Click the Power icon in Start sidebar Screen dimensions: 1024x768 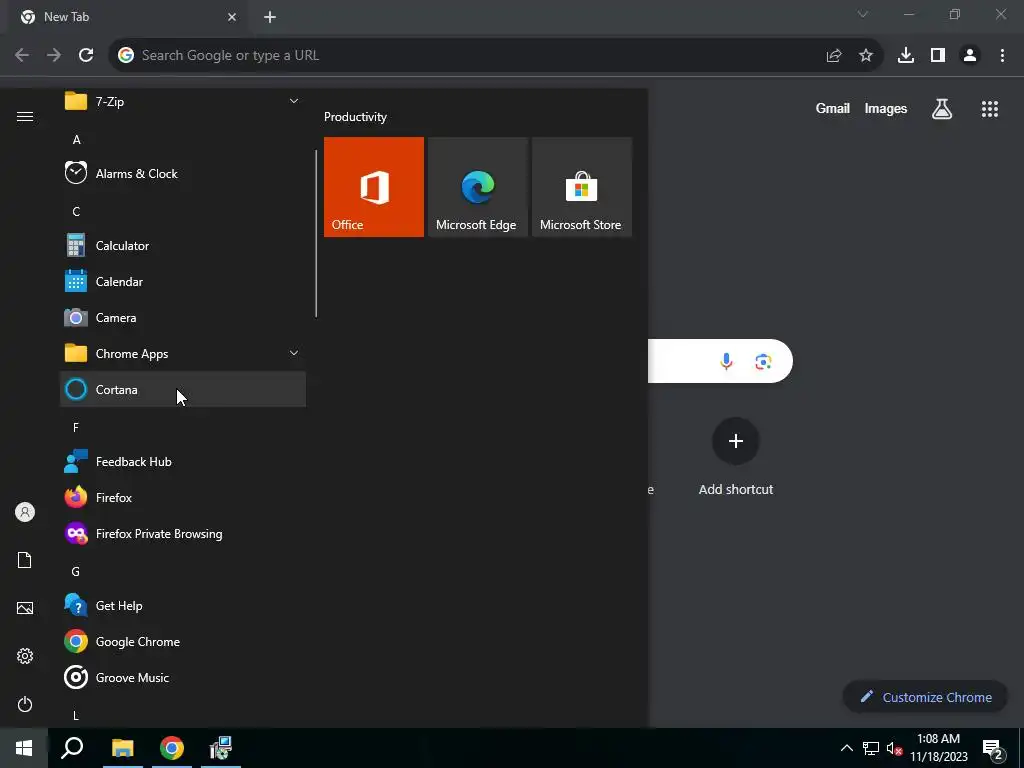[x=25, y=704]
